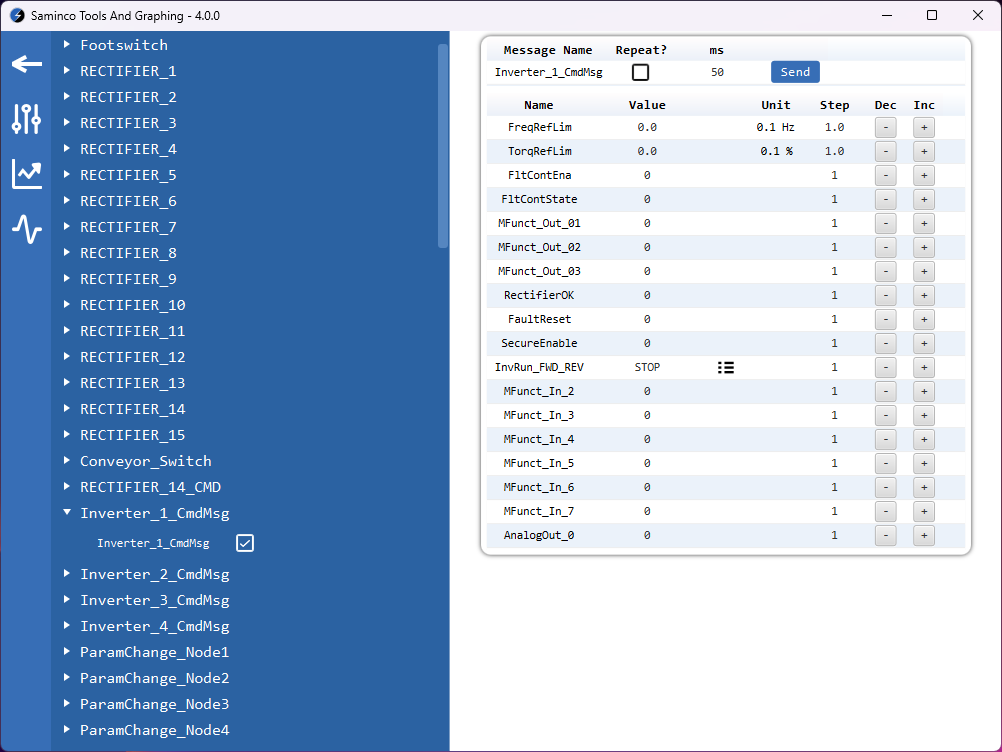Decrement InvRun_FWD_REV value
Image resolution: width=1002 pixels, height=752 pixels.
pyautogui.click(x=885, y=367)
